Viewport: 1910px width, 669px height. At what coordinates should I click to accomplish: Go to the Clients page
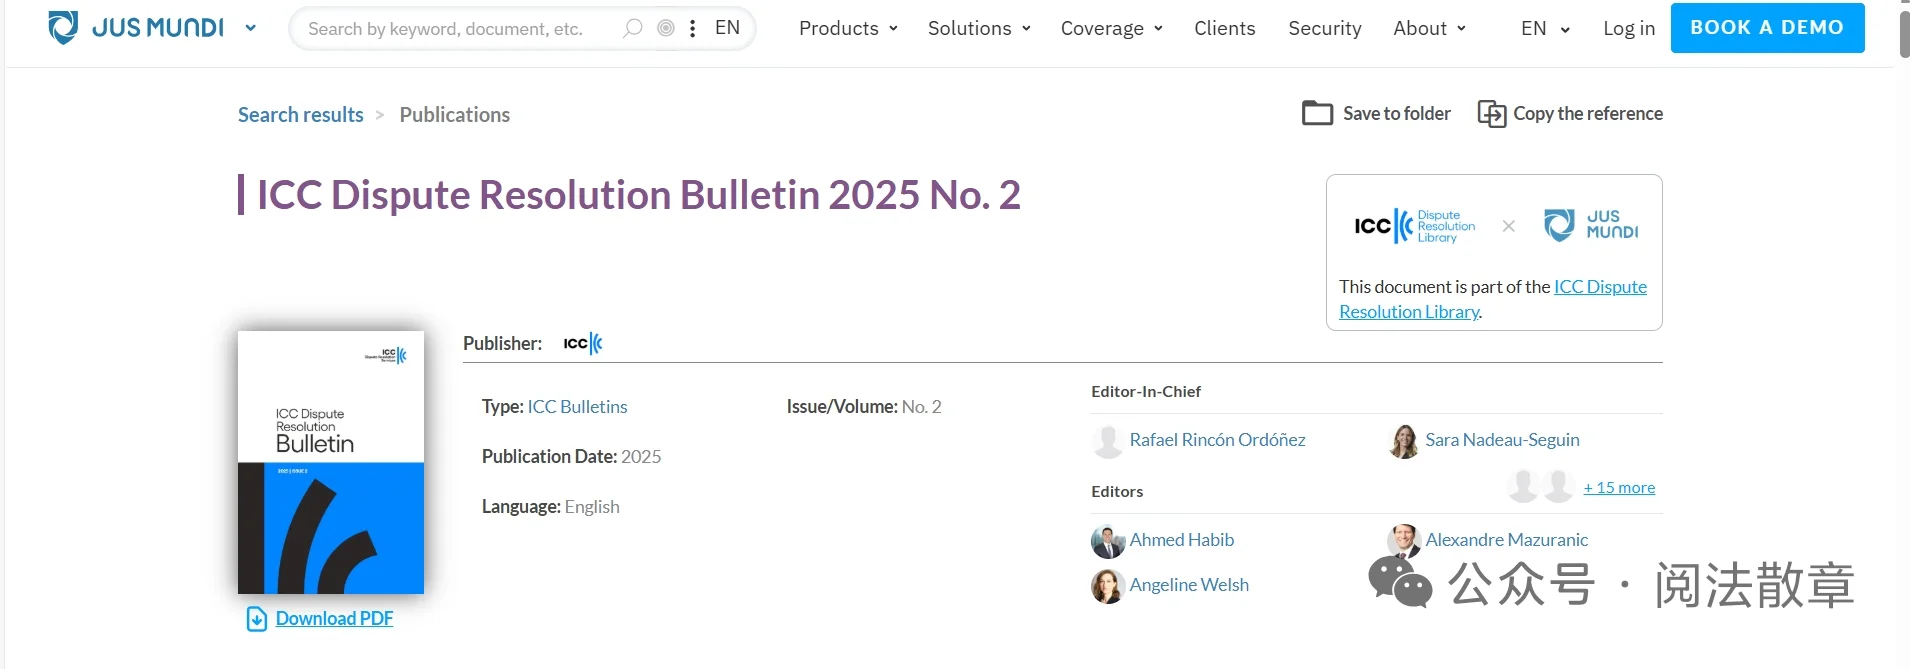(x=1224, y=28)
